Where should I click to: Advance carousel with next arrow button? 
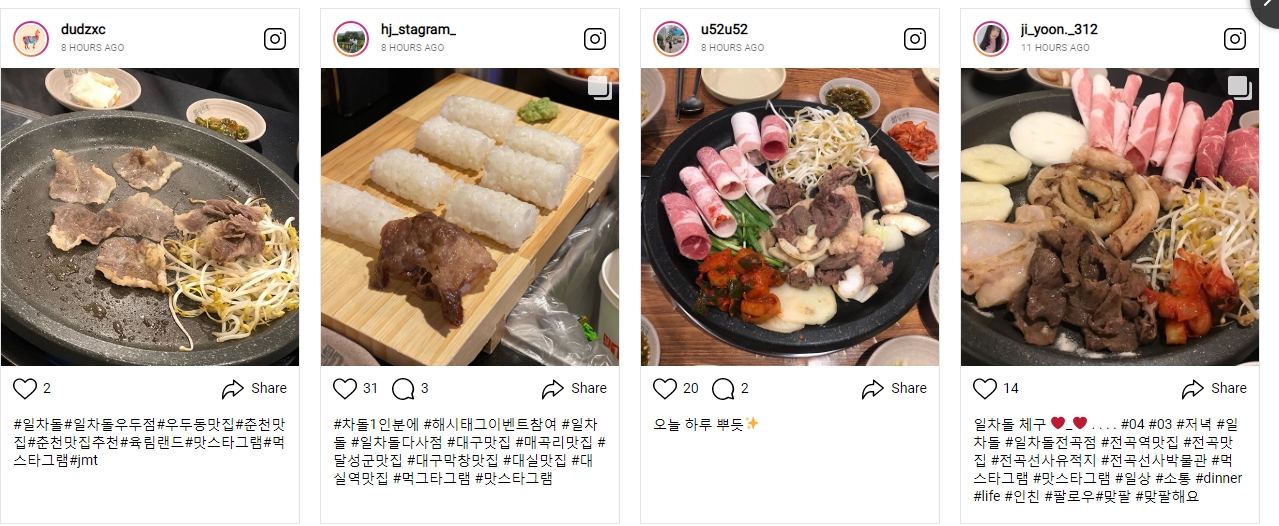(1266, 8)
